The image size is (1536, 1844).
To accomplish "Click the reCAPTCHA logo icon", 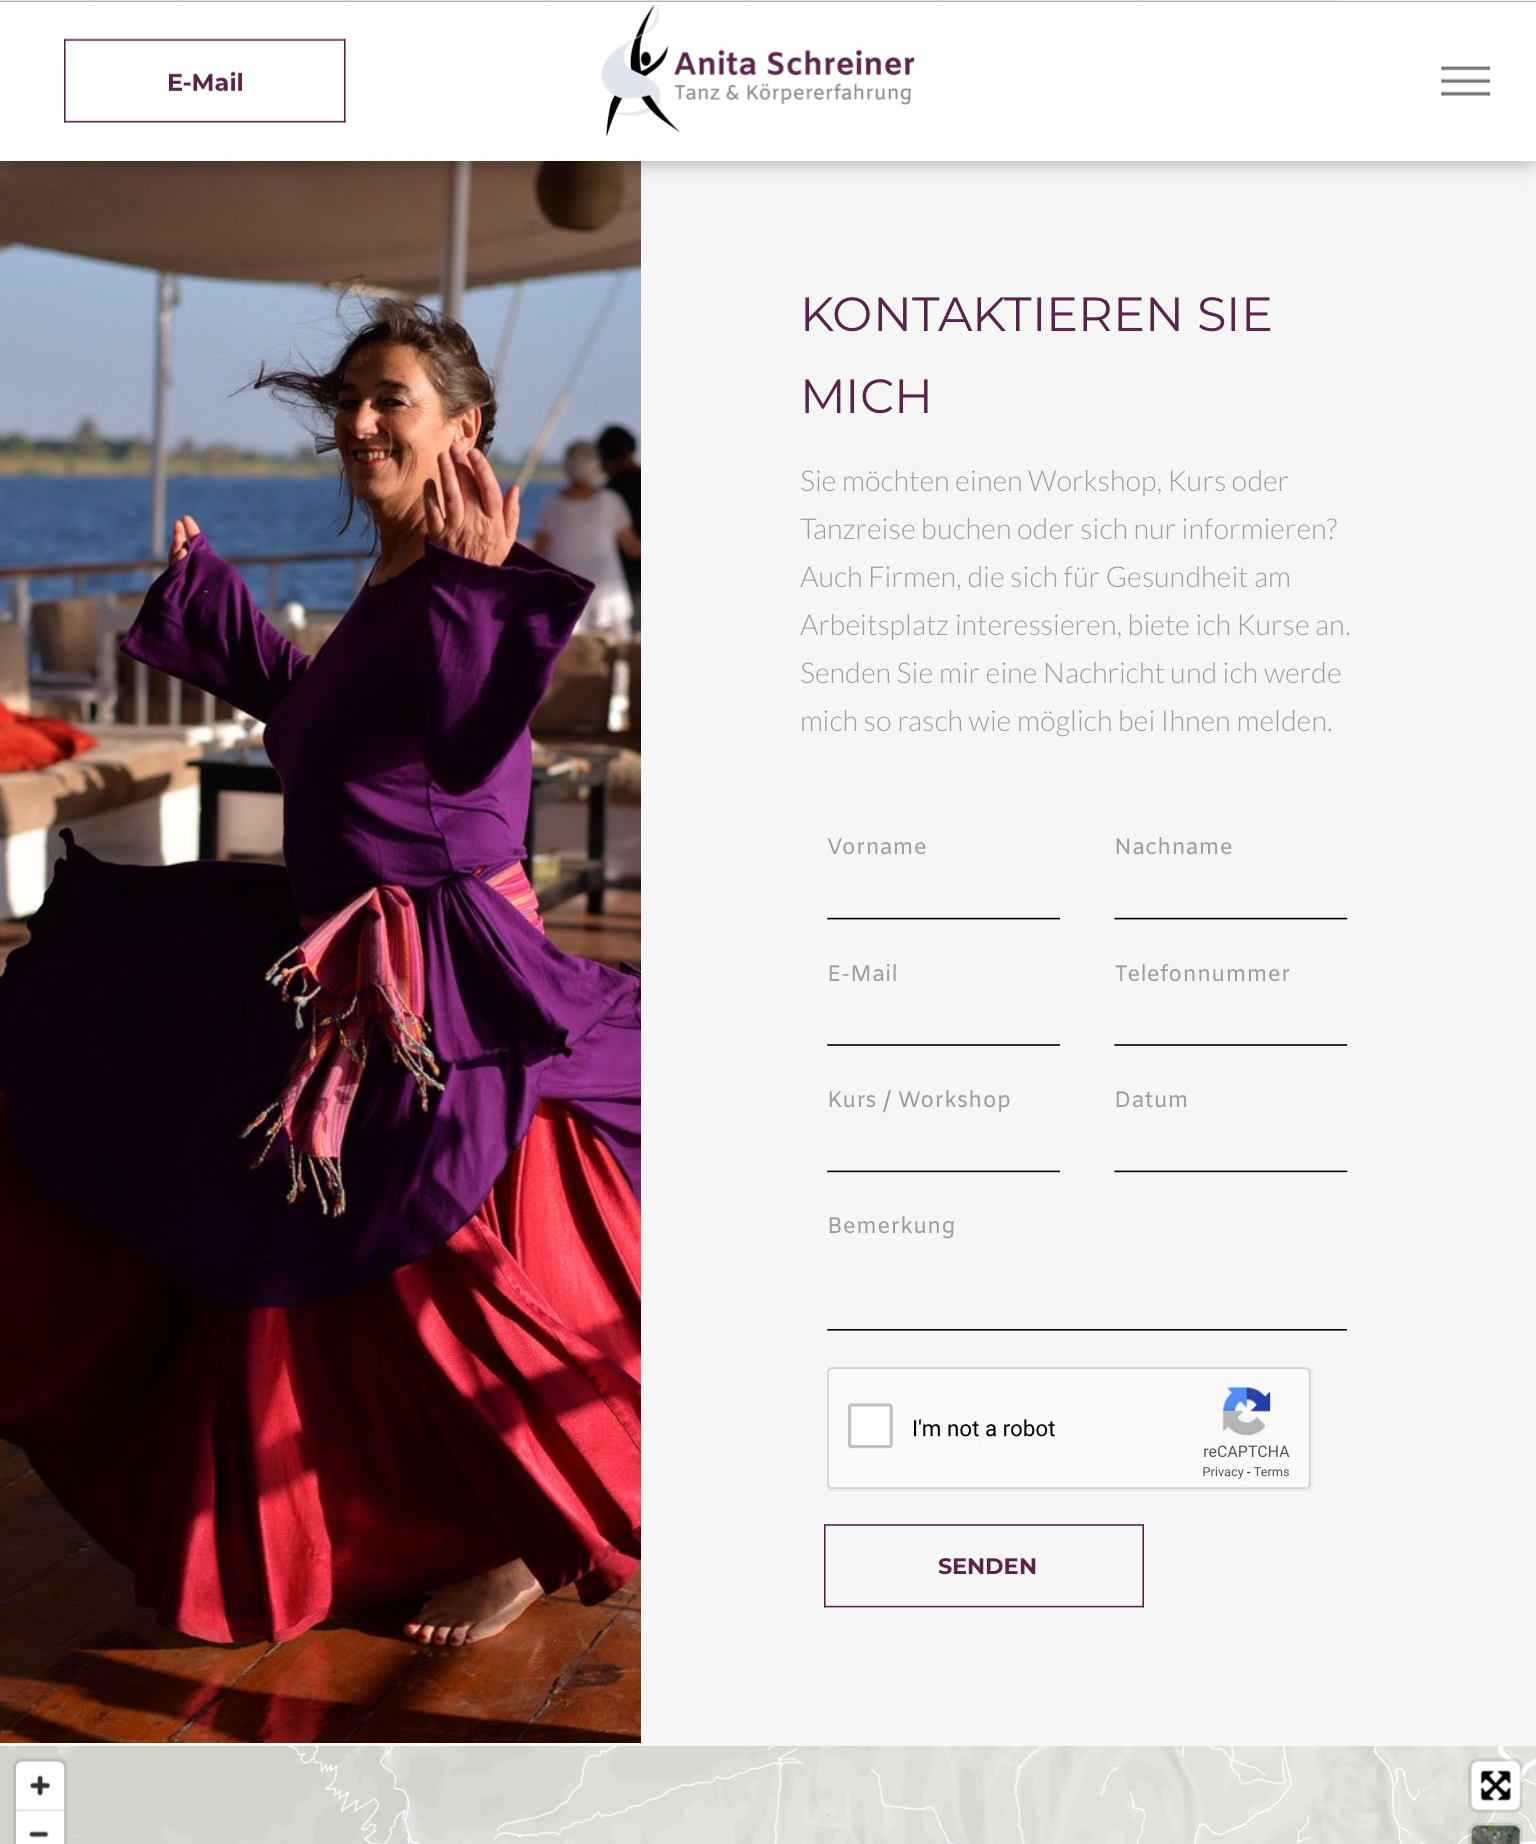I will click(1246, 1410).
